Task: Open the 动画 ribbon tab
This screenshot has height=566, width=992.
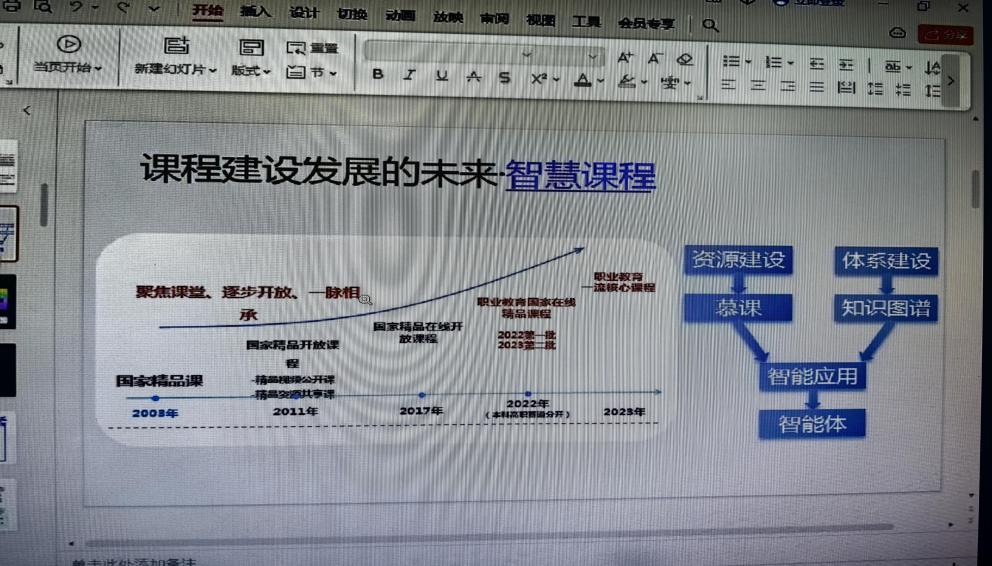Action: (400, 17)
